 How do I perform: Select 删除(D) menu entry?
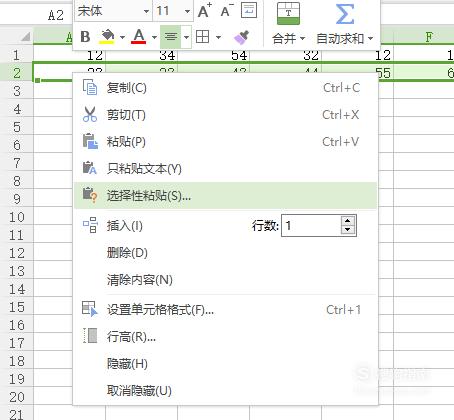coord(225,253)
